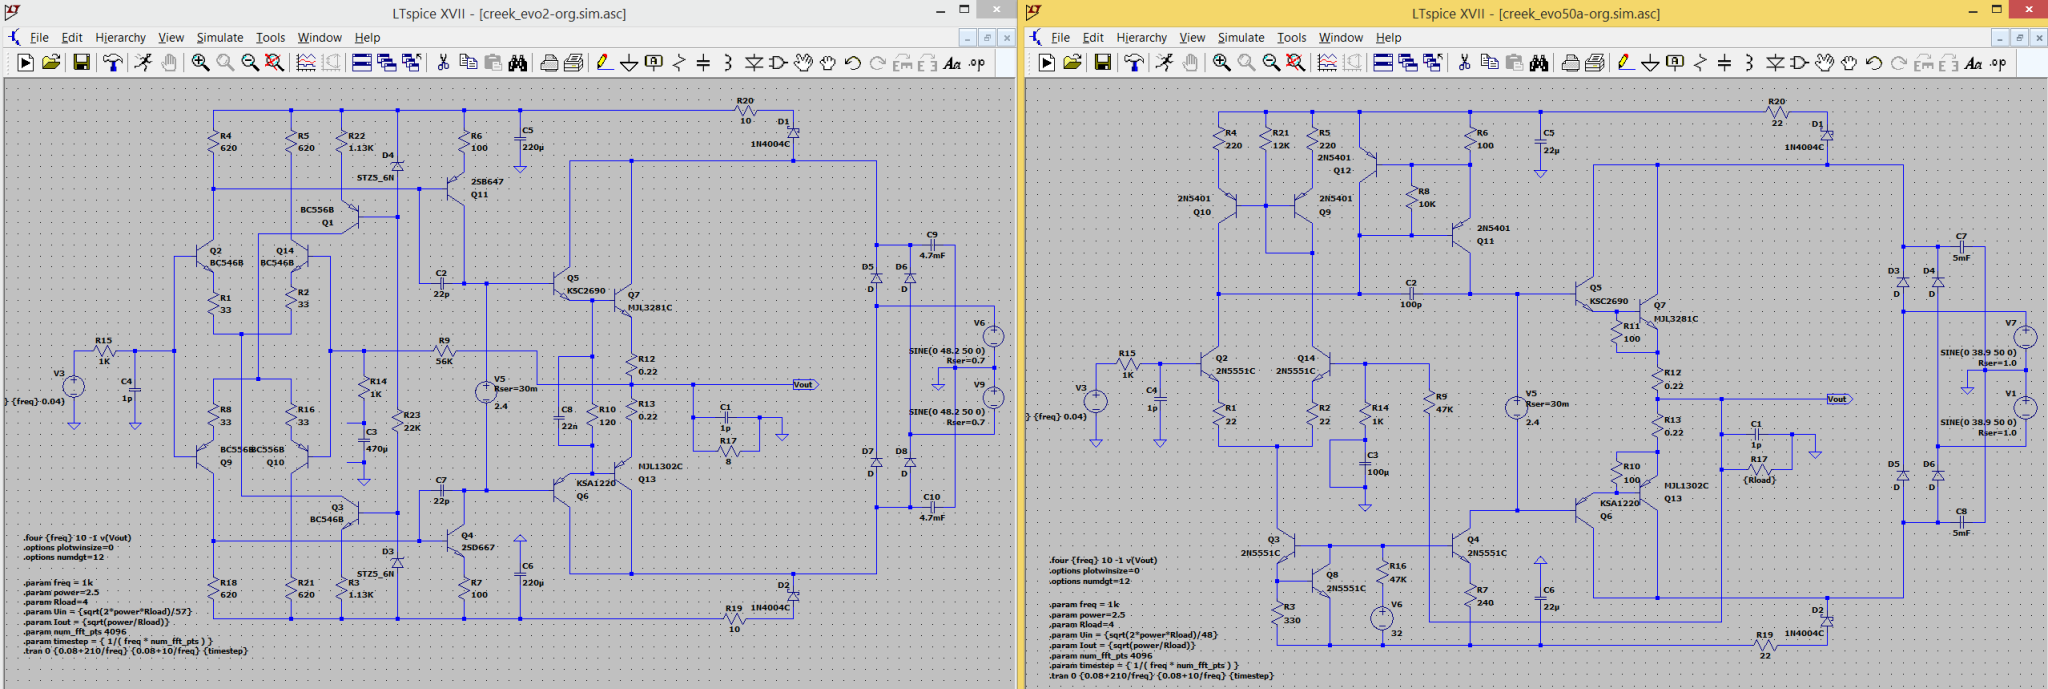Select Resistor tool in creek_evo2-org window
This screenshot has height=689, width=2048.
coord(679,63)
